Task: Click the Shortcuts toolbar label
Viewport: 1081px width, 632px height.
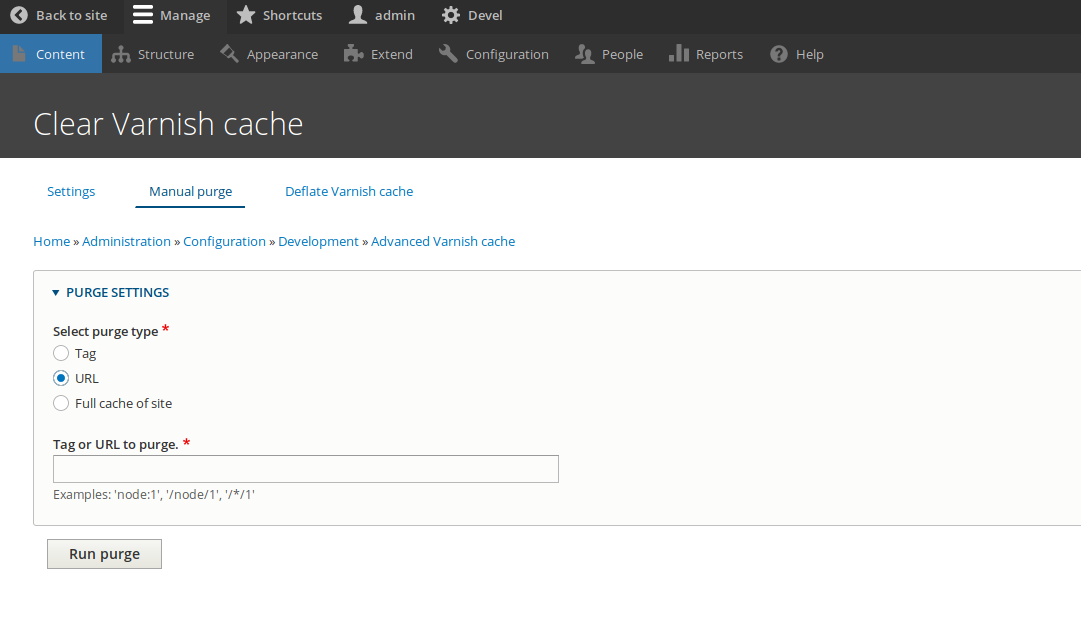Action: pos(292,15)
